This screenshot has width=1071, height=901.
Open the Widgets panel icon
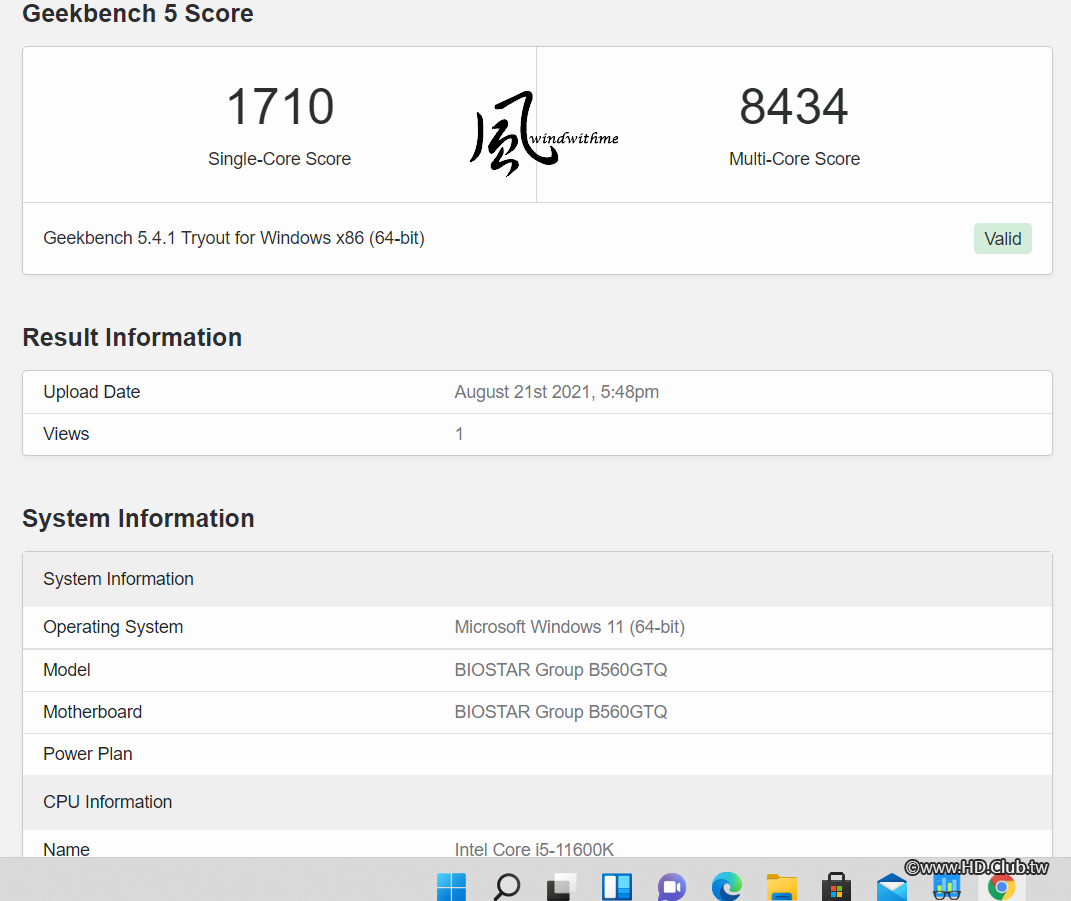[x=617, y=887]
